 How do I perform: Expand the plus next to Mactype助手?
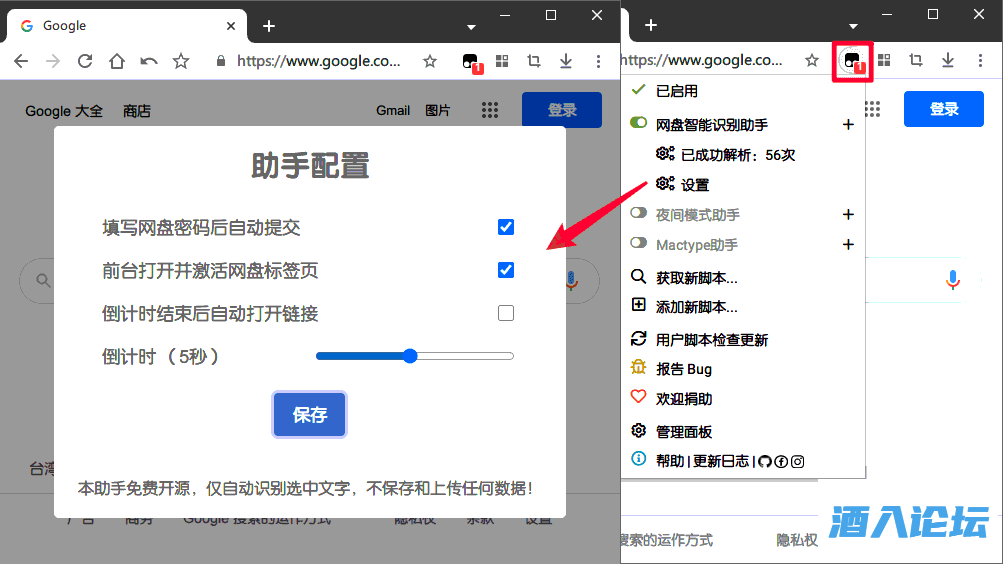pyautogui.click(x=848, y=244)
